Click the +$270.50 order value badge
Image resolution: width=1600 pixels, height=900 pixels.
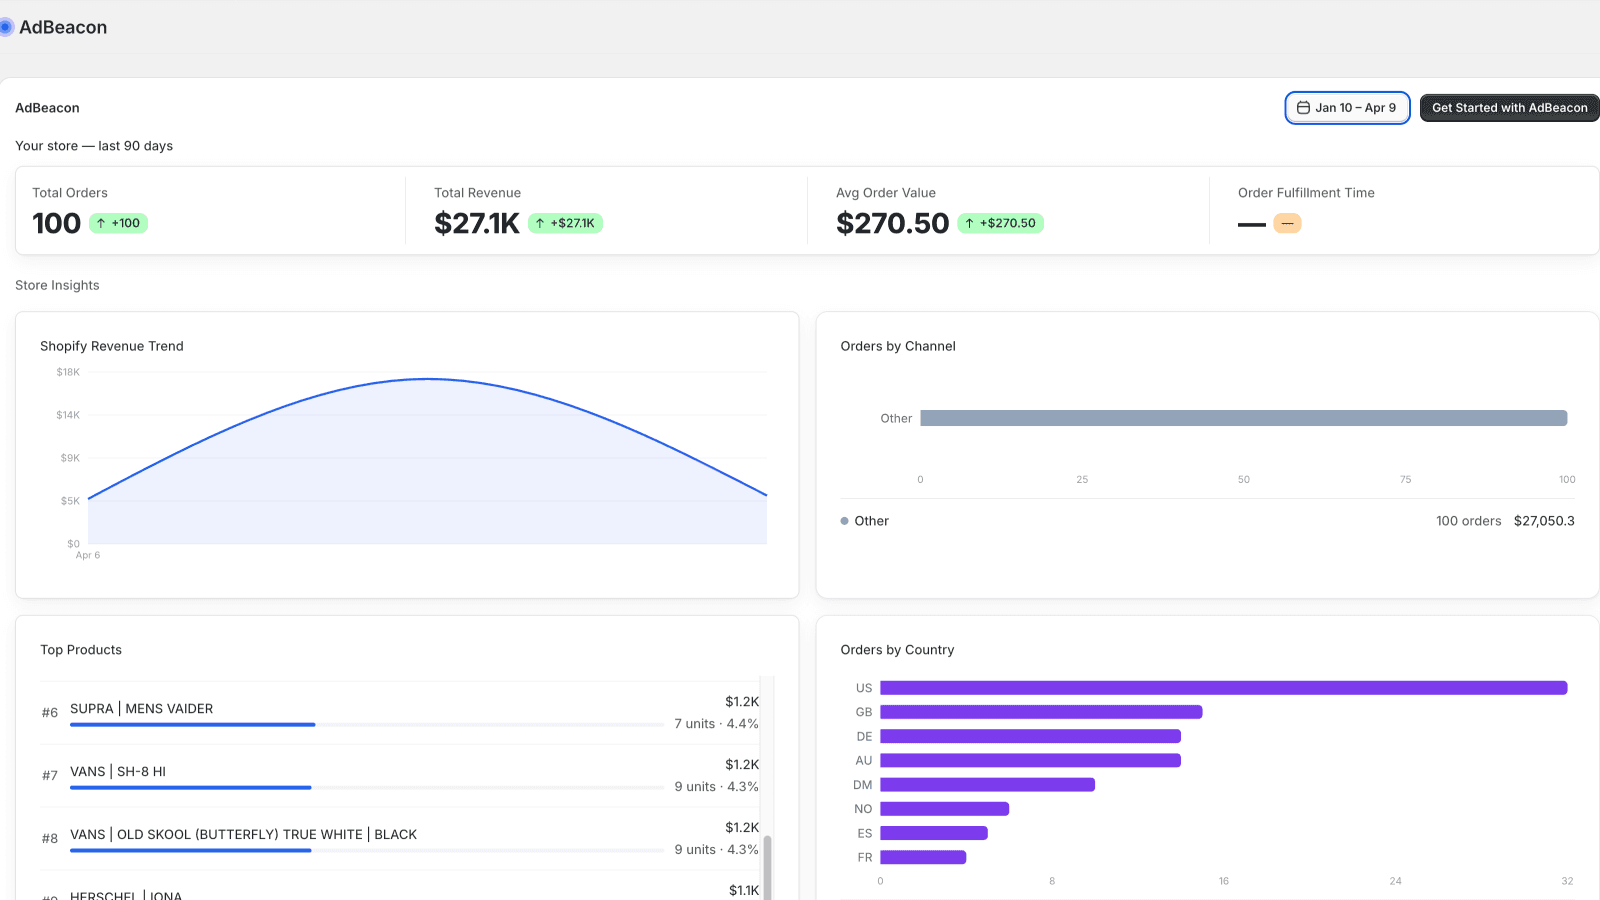click(x=1000, y=223)
